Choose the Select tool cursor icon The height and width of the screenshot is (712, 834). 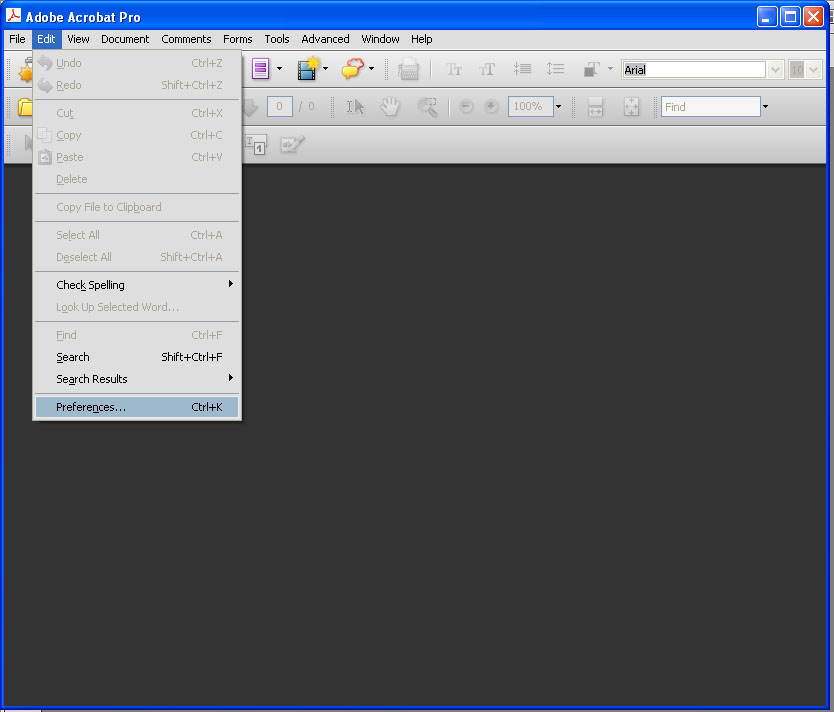click(x=355, y=107)
